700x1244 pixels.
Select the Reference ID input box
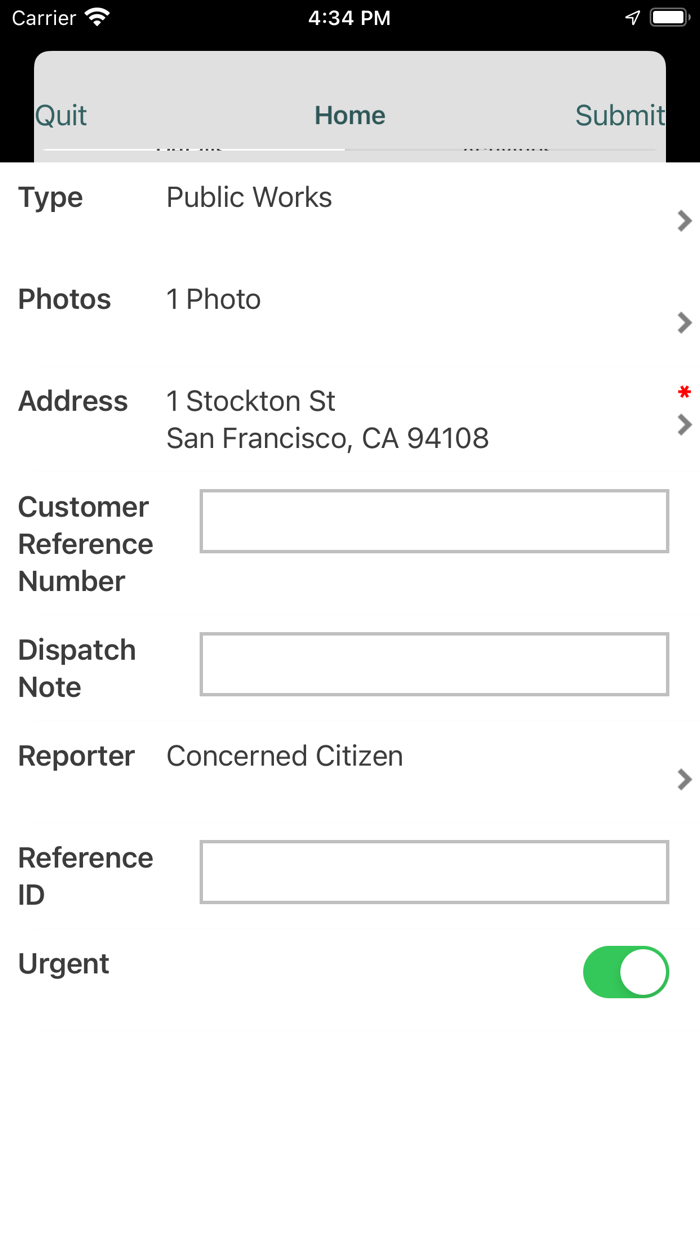[434, 872]
